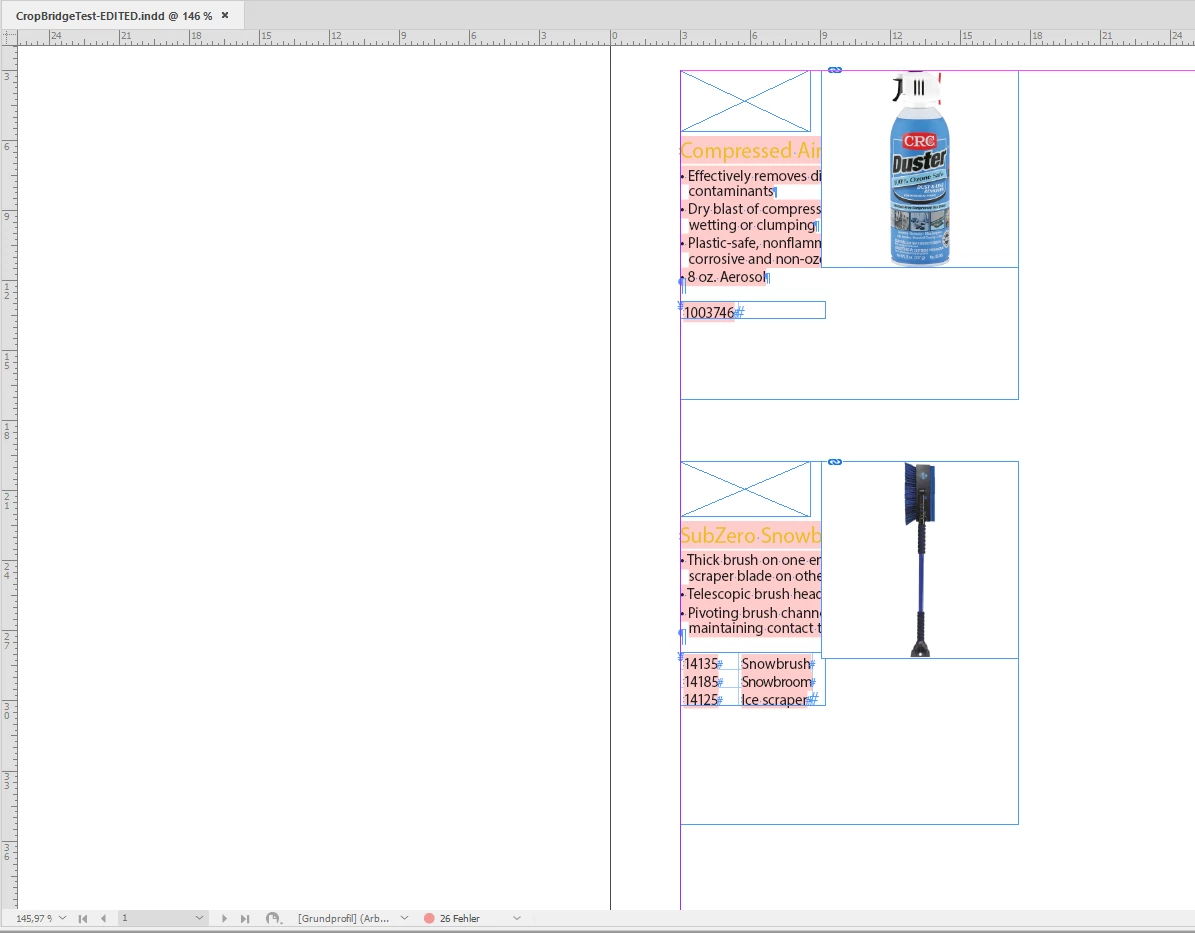The image size is (1195, 933).
Task: Click the link badge on Duster image
Action: click(x=835, y=69)
